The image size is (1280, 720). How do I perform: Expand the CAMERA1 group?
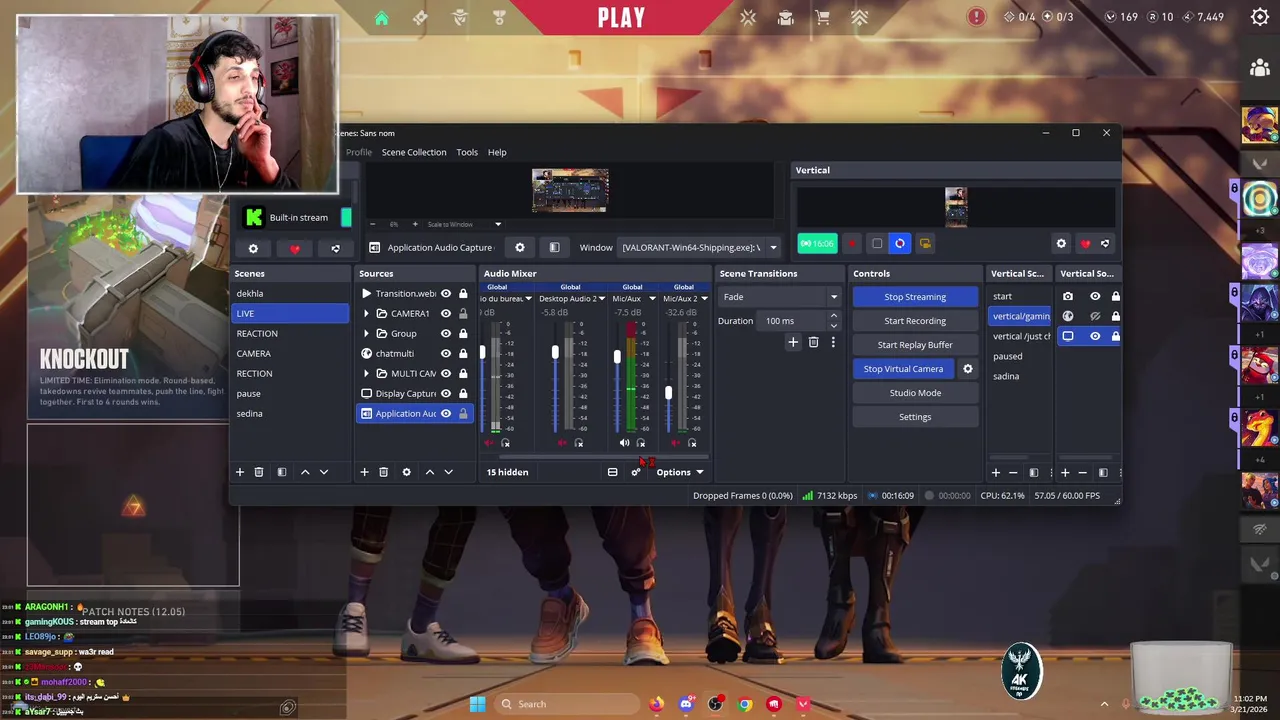(366, 313)
